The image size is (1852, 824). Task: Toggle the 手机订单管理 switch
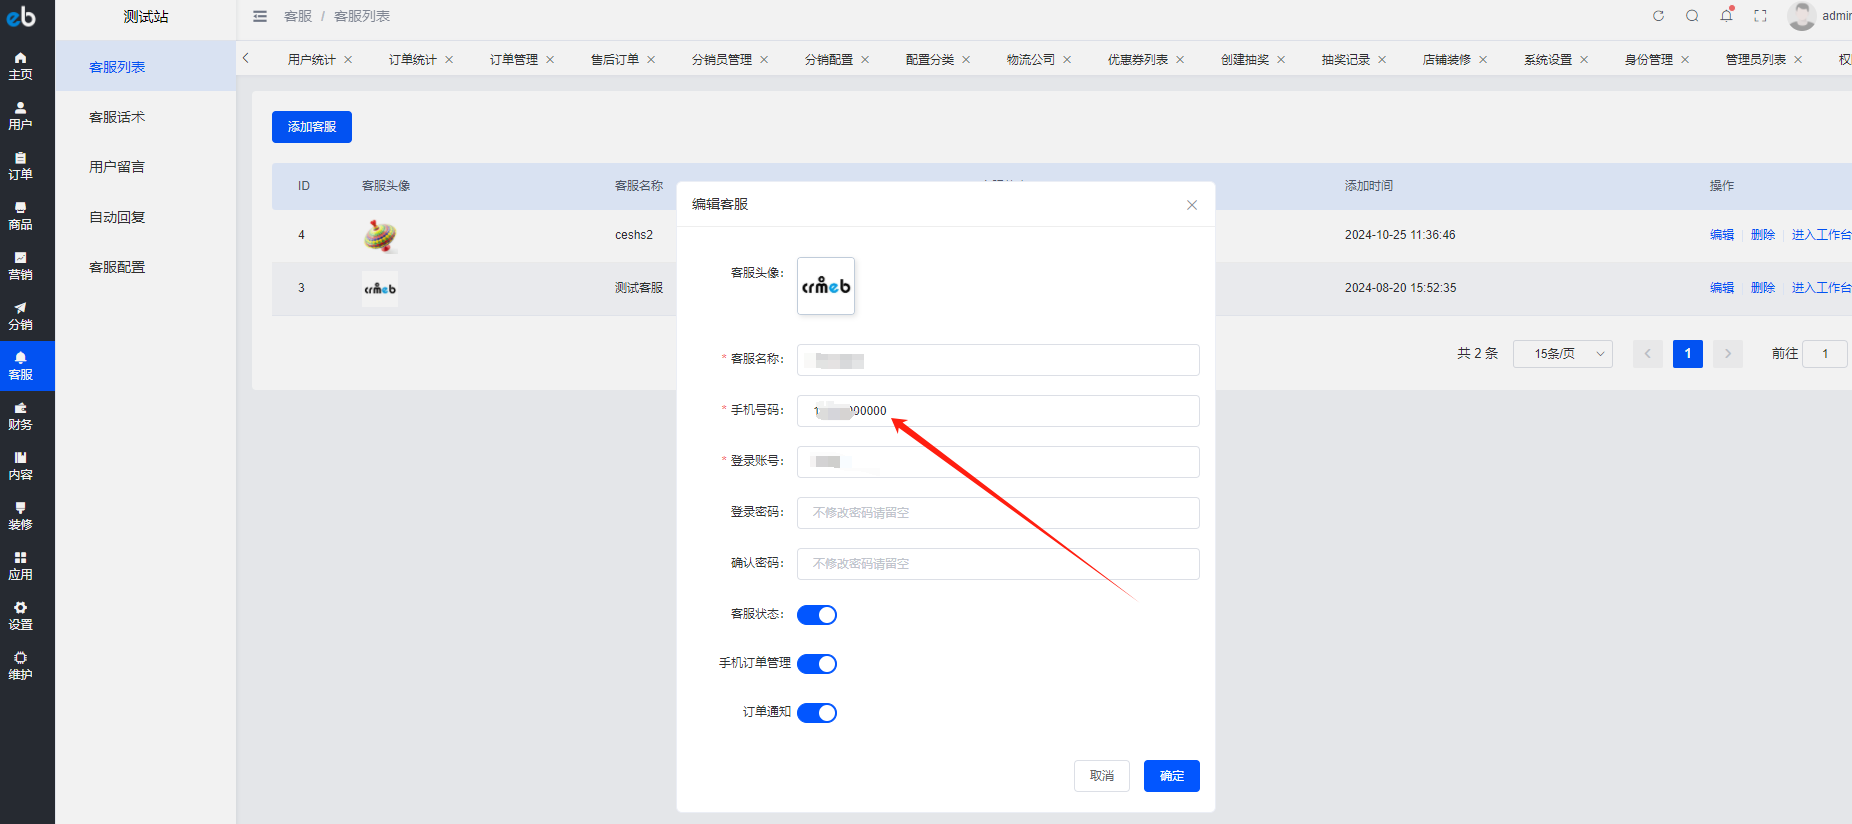(817, 664)
